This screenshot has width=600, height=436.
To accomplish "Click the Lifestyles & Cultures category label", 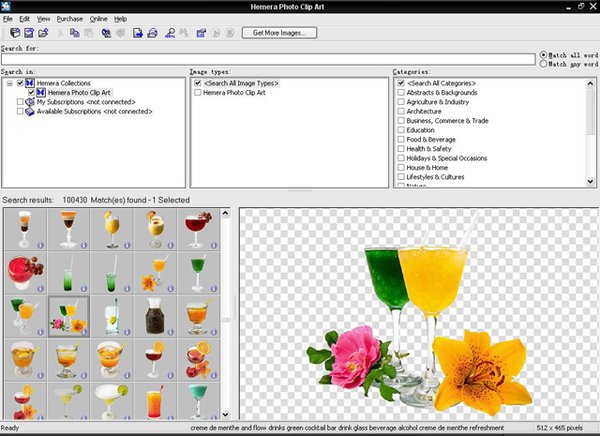I will (x=435, y=177).
